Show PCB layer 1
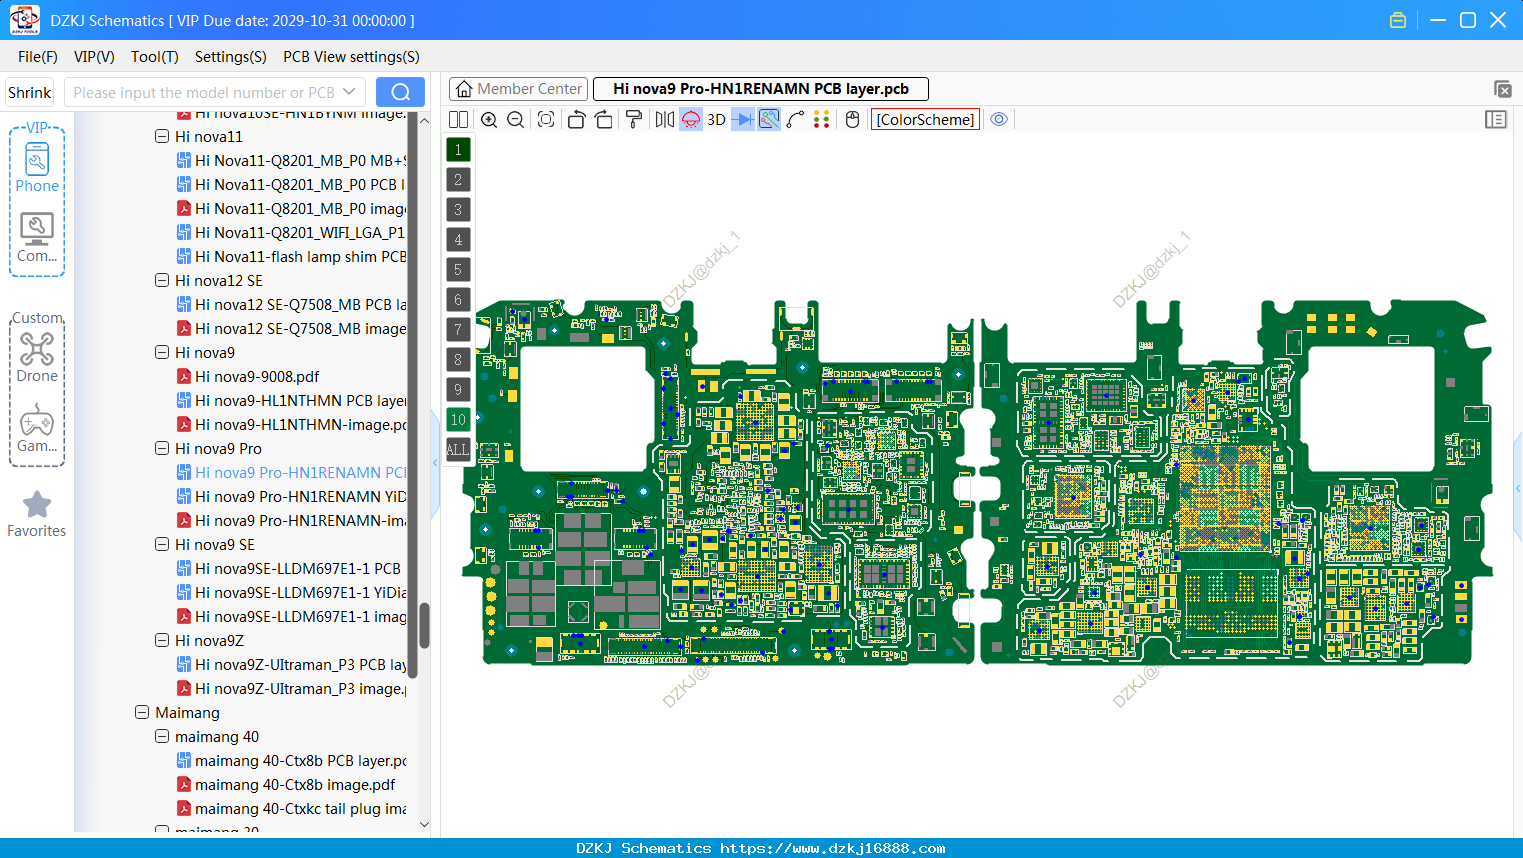This screenshot has height=858, width=1523. click(x=458, y=150)
